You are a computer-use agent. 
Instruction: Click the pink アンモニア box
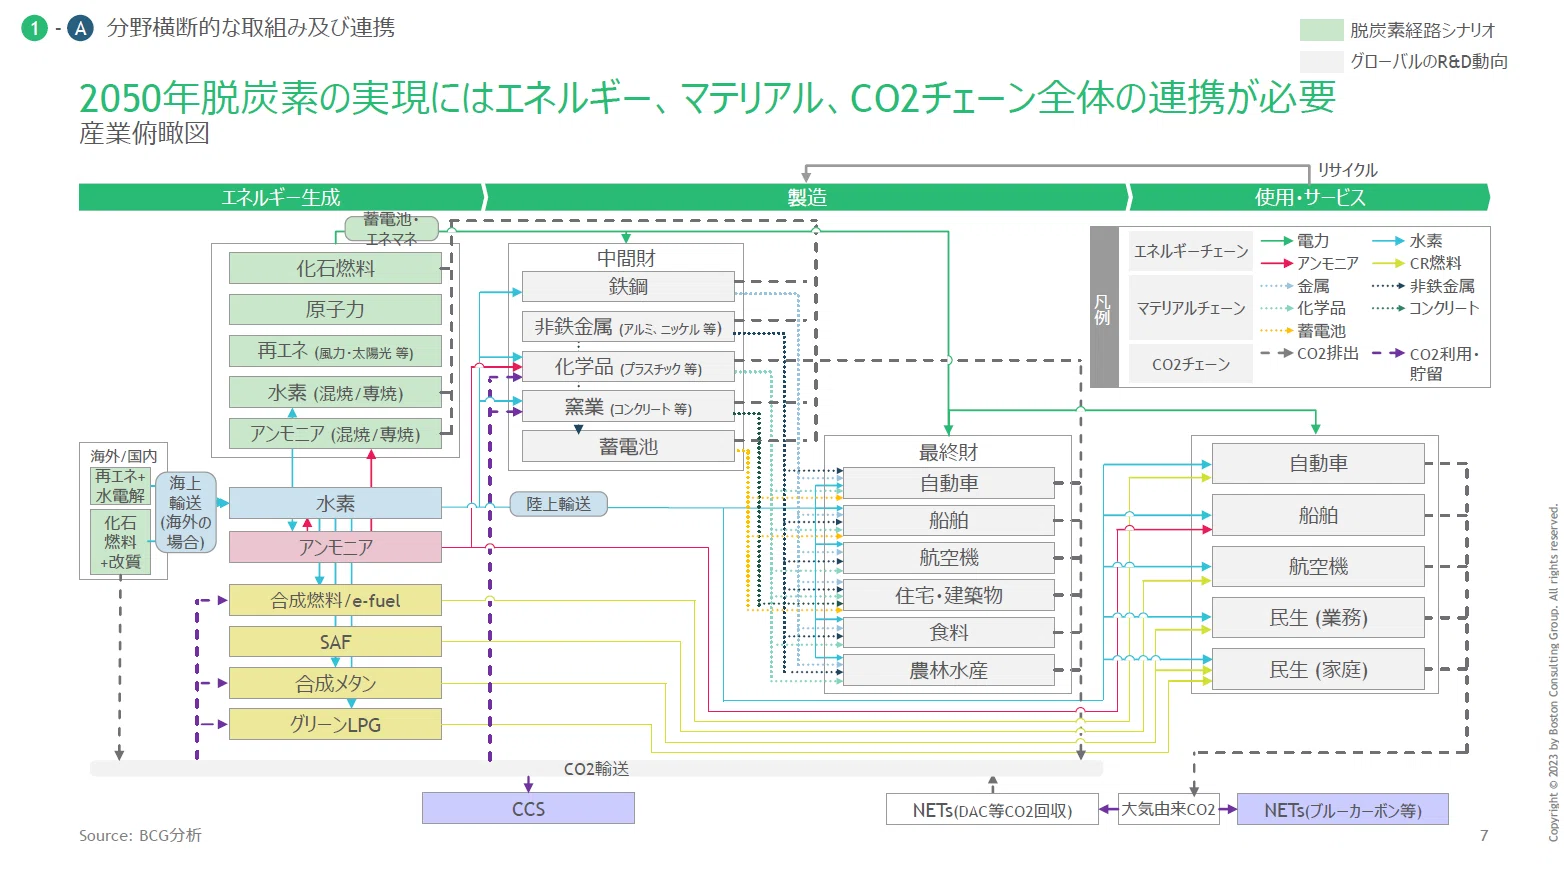coord(335,547)
